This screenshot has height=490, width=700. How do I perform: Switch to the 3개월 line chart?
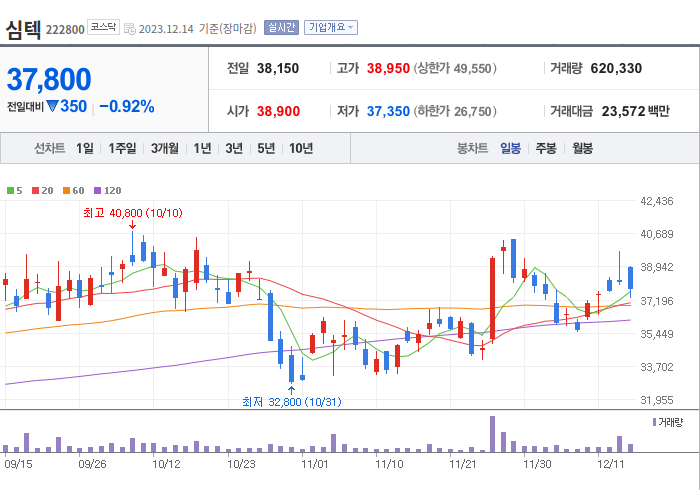pyautogui.click(x=165, y=148)
